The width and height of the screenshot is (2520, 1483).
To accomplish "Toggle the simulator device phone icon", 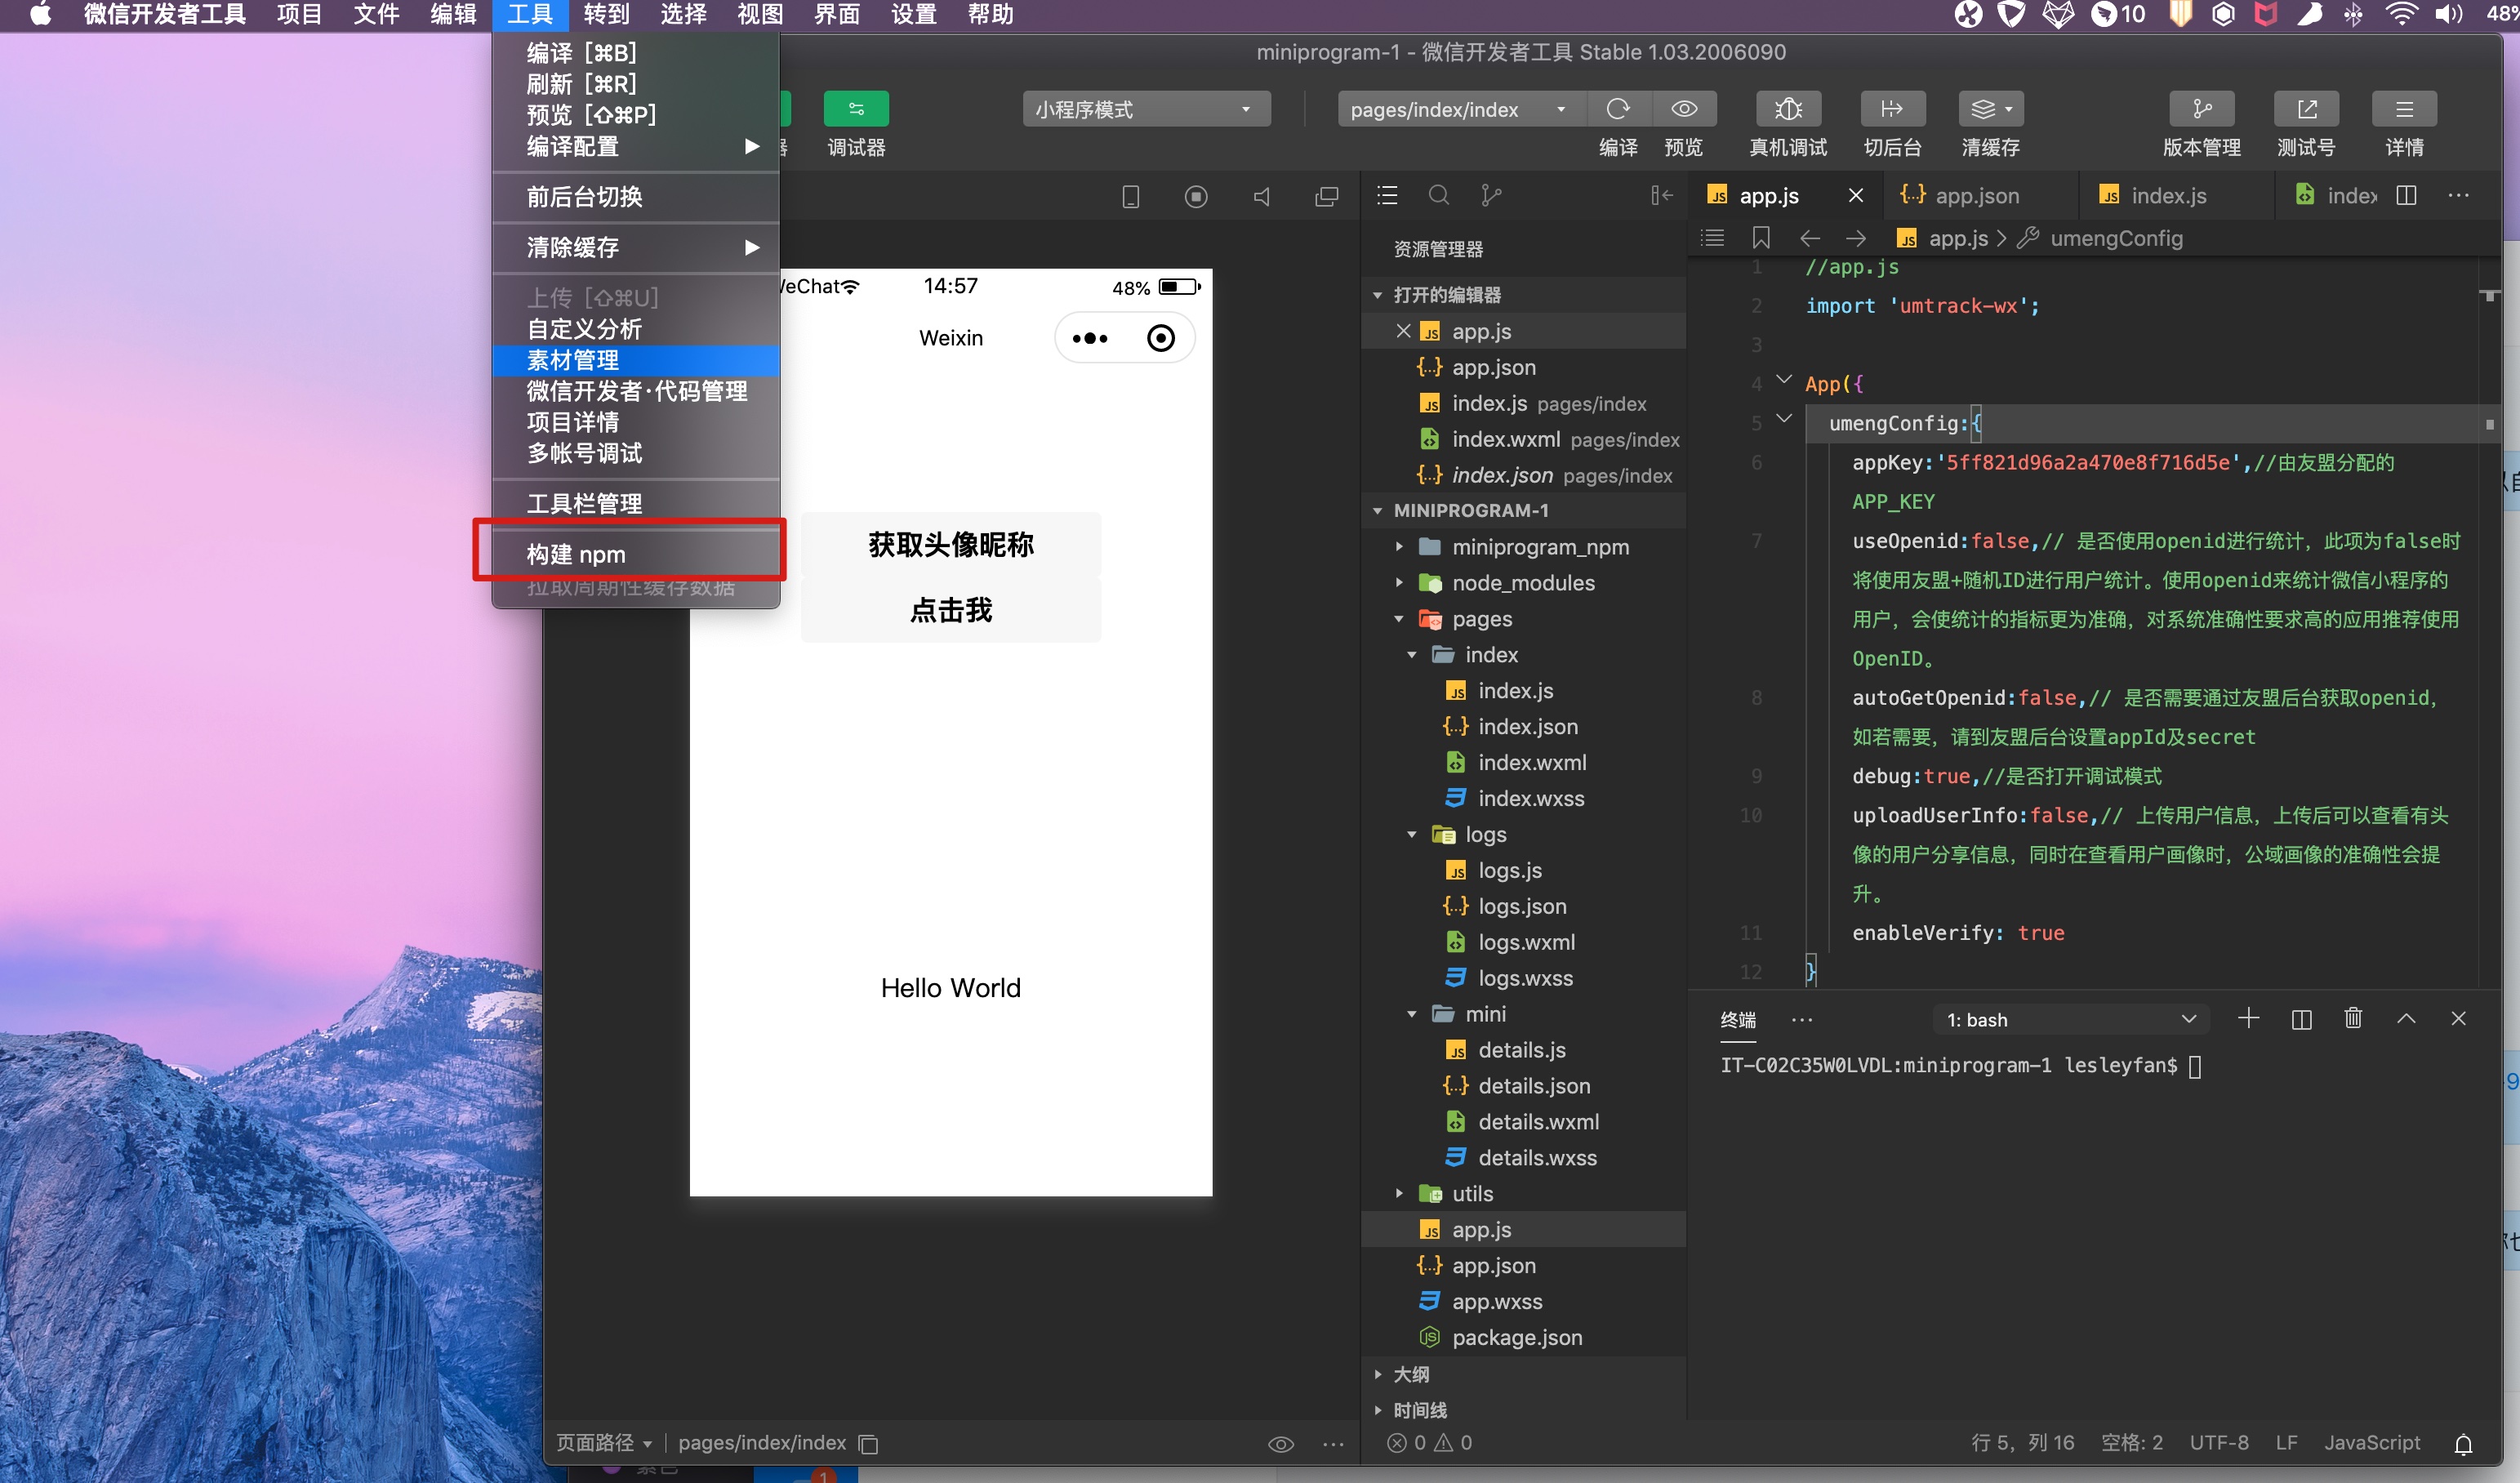I will tap(1131, 196).
